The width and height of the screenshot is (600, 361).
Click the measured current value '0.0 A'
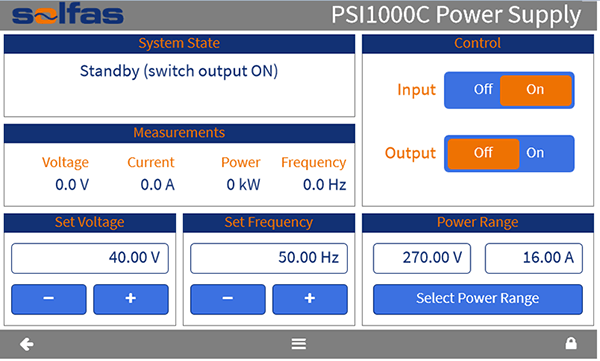tap(158, 185)
